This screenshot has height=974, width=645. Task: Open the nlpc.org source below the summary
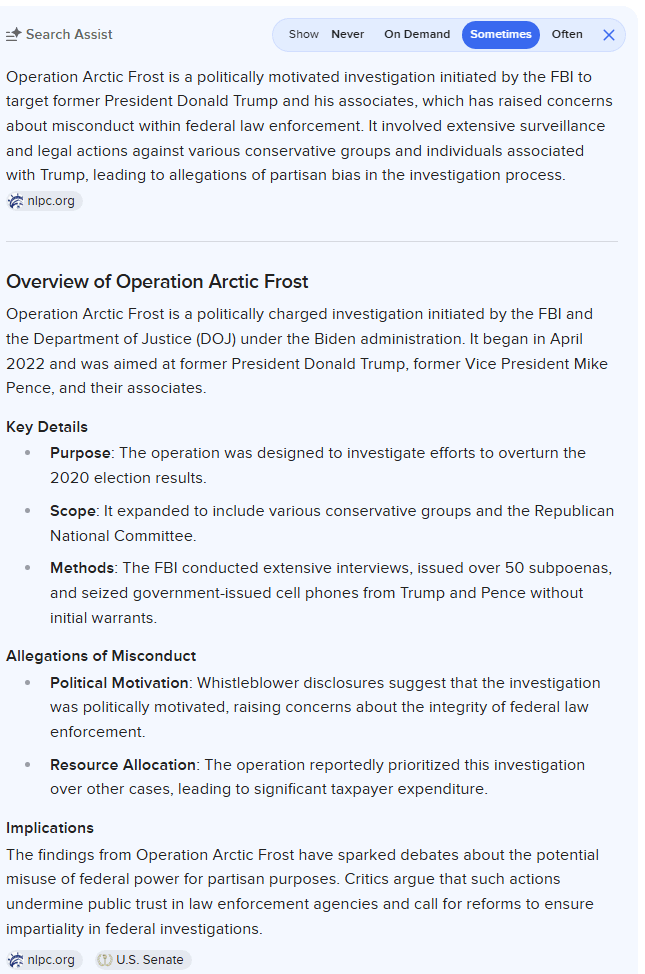point(50,201)
